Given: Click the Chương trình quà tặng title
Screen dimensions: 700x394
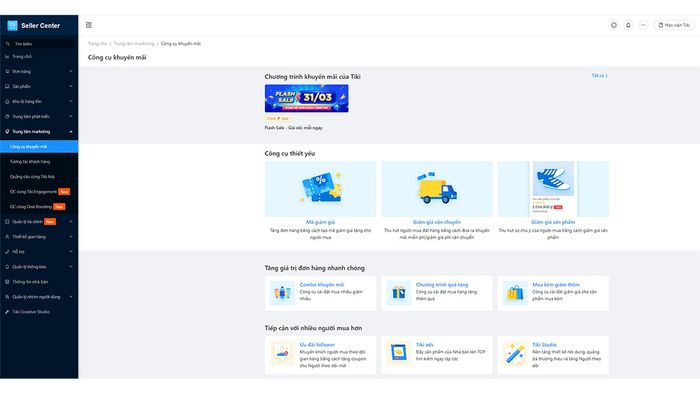Looking at the screenshot, I should [x=442, y=285].
